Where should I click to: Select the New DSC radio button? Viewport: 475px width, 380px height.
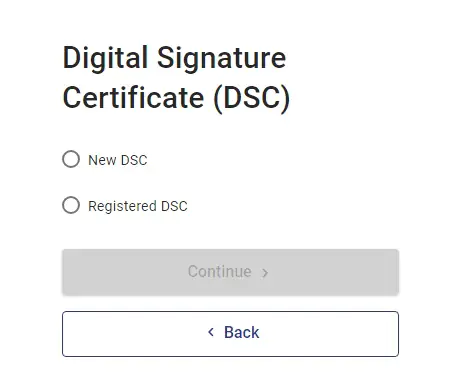[x=71, y=159]
